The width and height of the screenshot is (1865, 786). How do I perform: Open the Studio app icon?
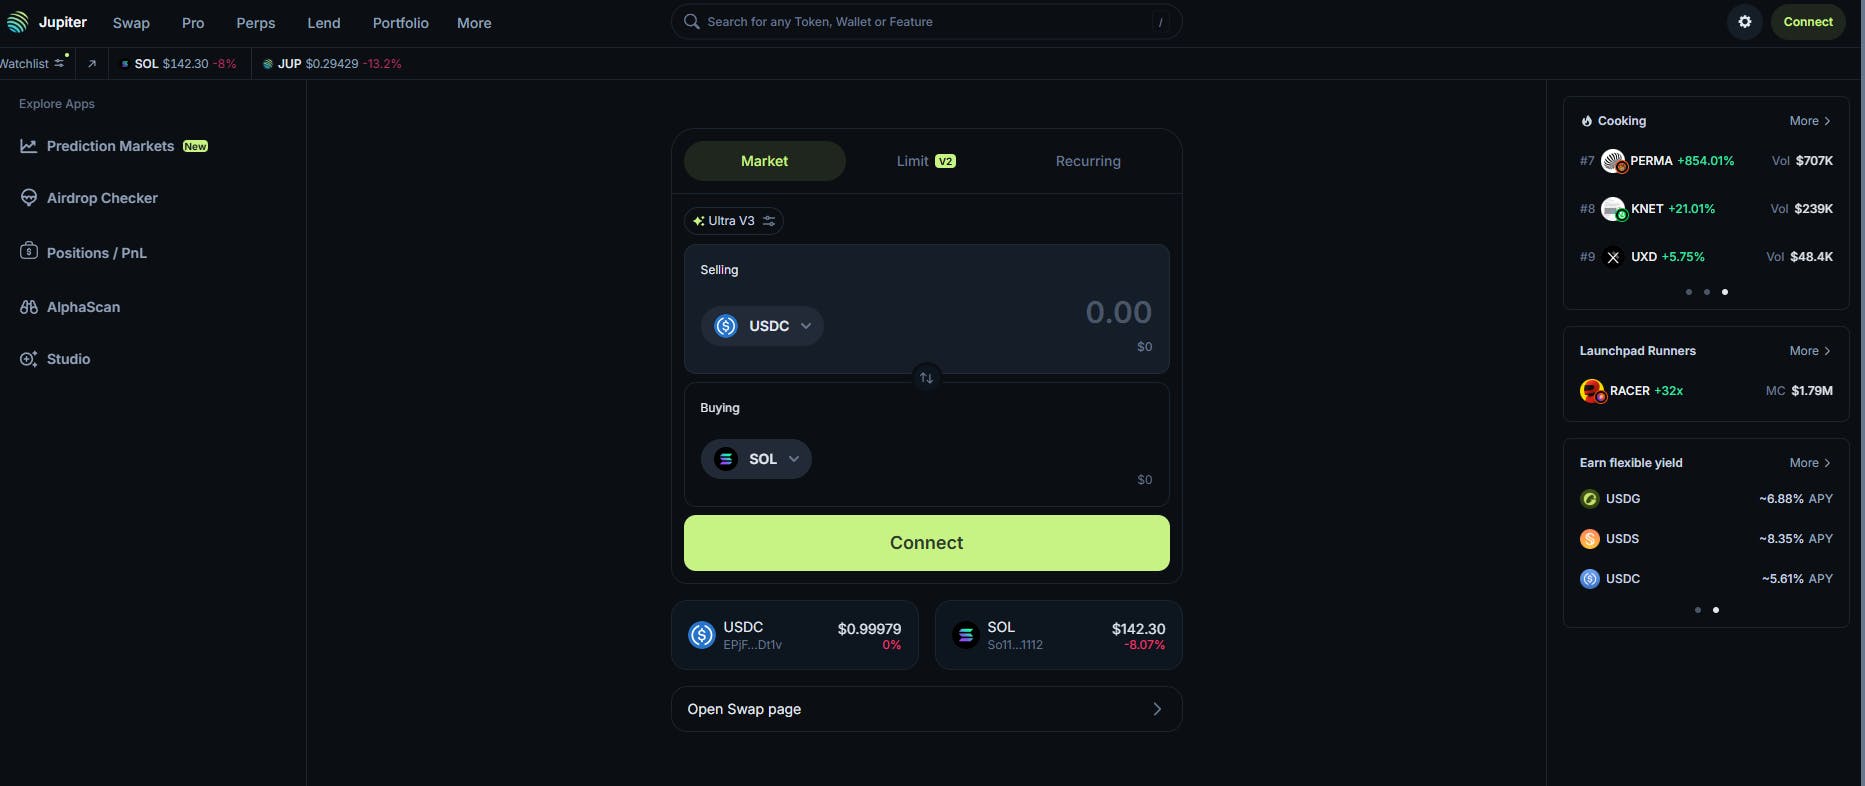[x=29, y=359]
